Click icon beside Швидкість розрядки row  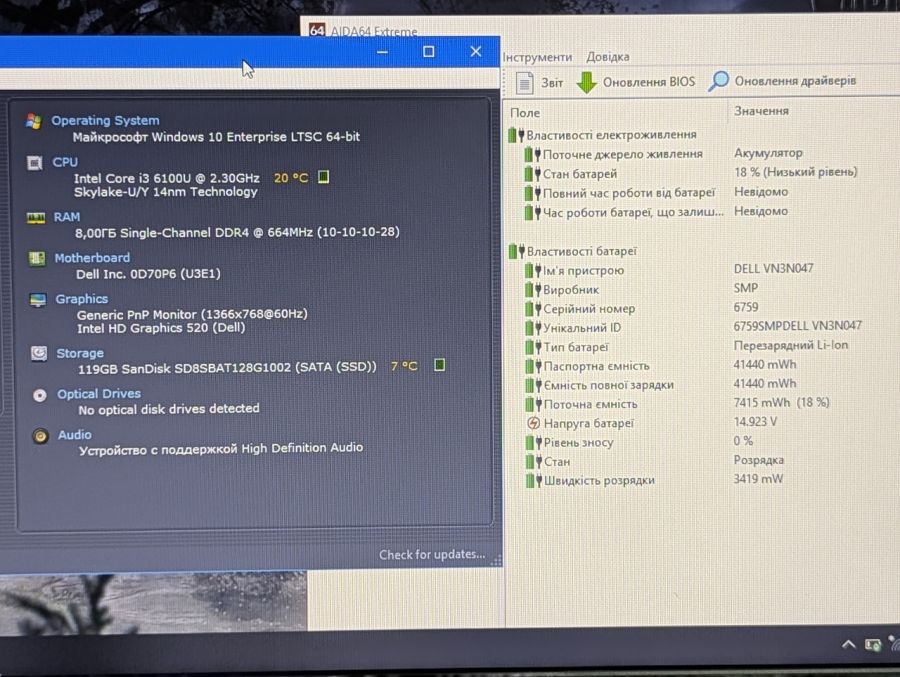point(534,481)
